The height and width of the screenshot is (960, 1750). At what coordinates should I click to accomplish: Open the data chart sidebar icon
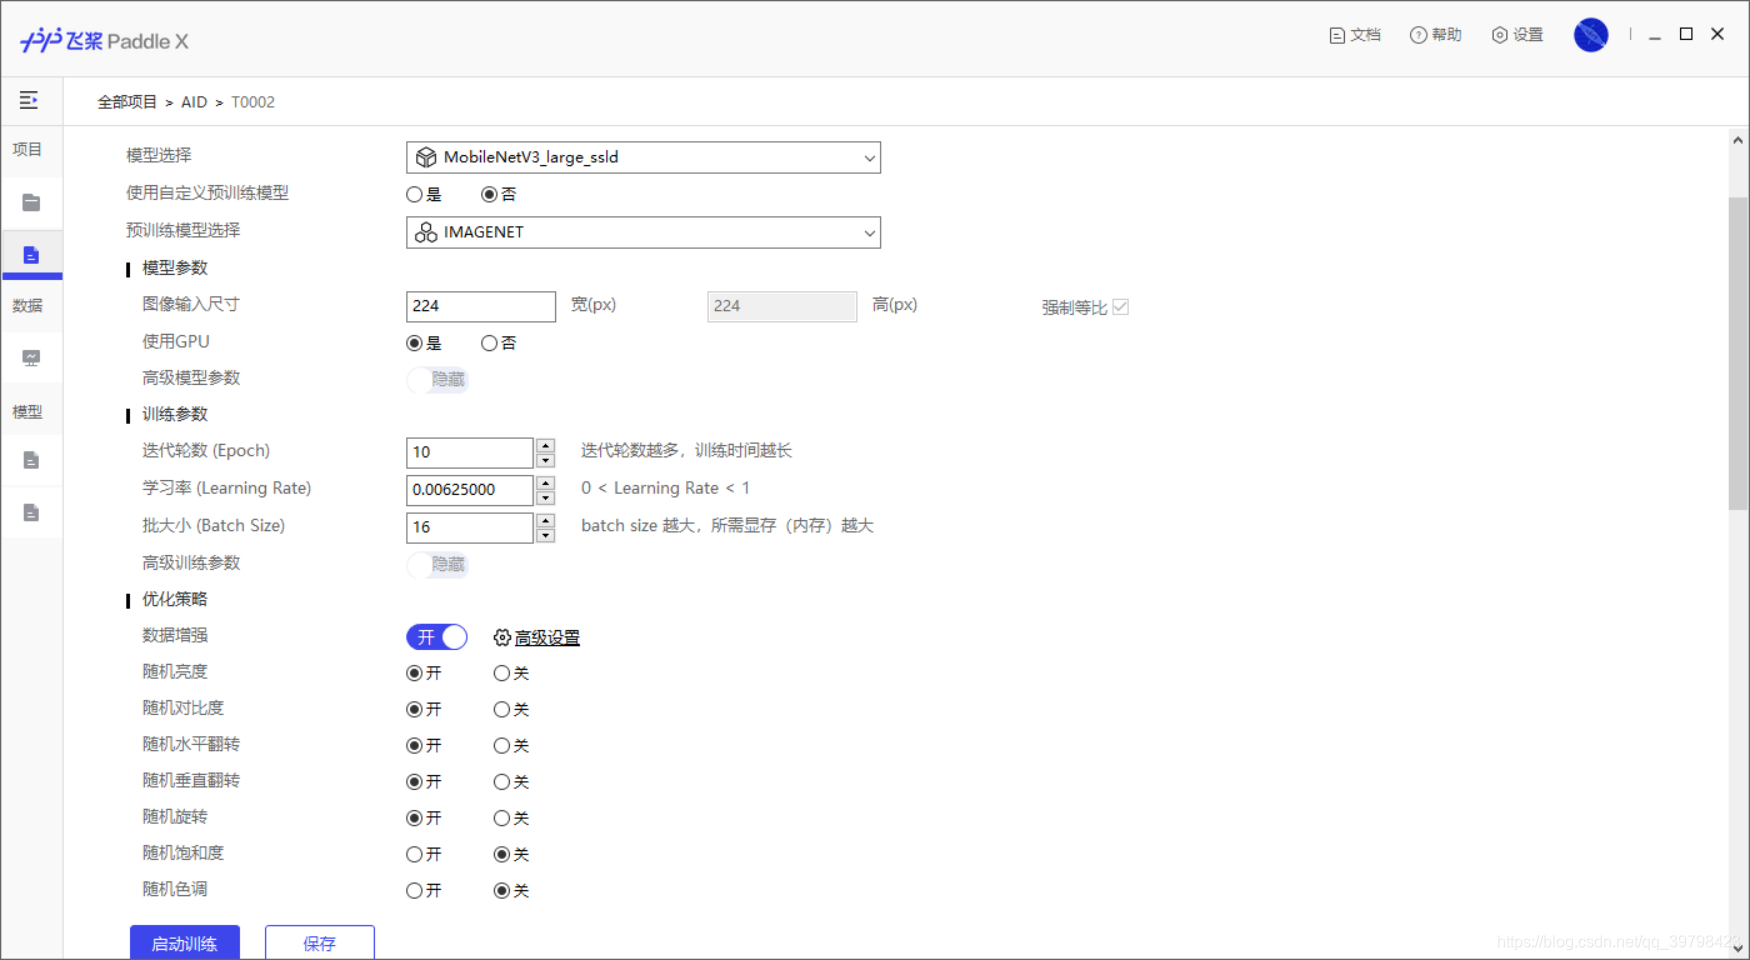(31, 358)
